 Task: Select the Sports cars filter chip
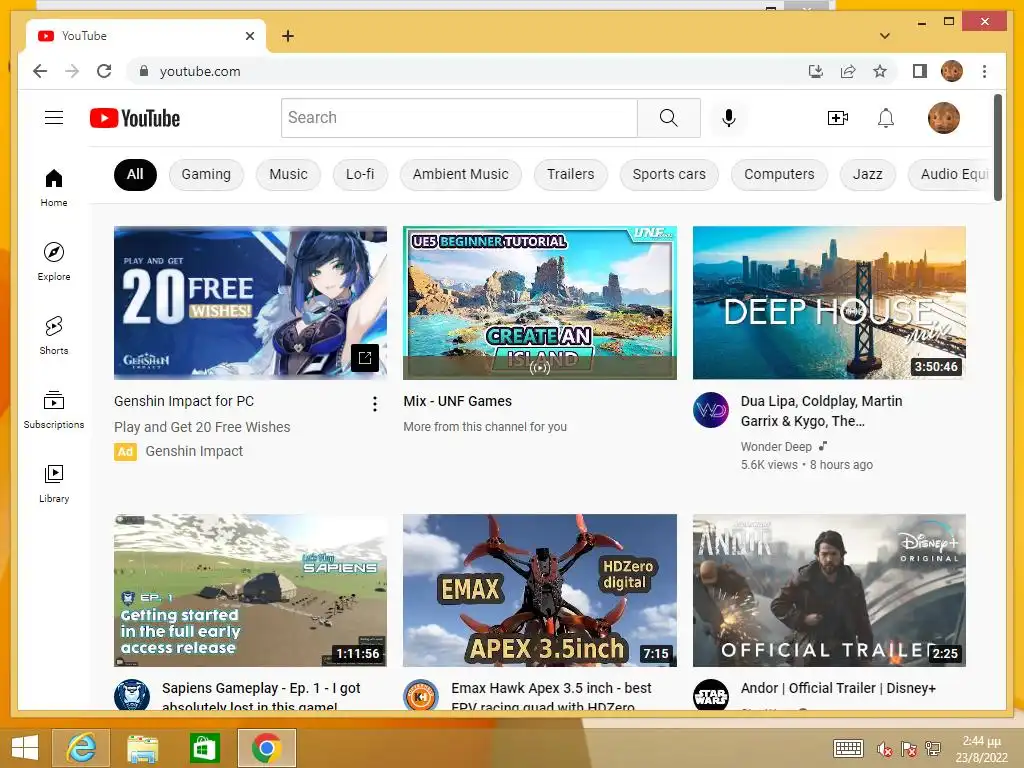[x=669, y=174]
